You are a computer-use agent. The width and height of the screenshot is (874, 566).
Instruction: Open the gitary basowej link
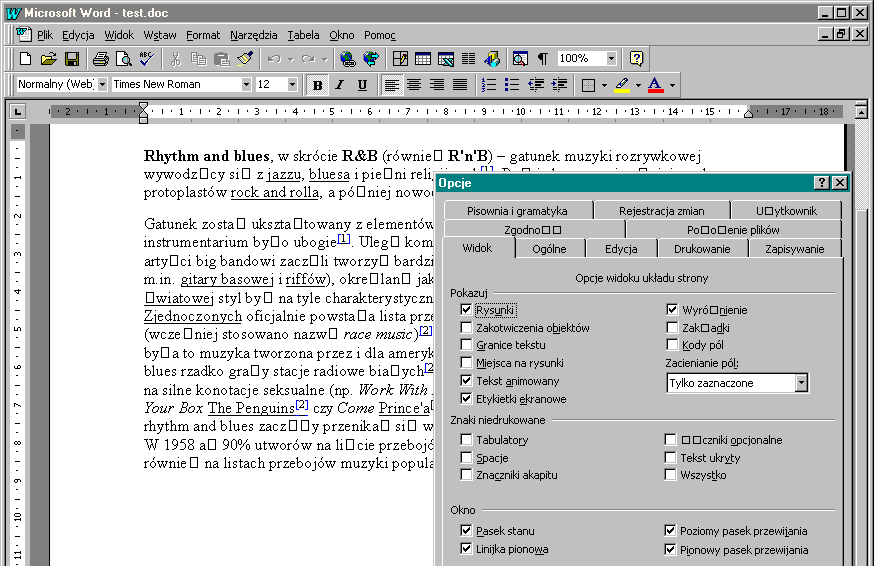point(227,279)
